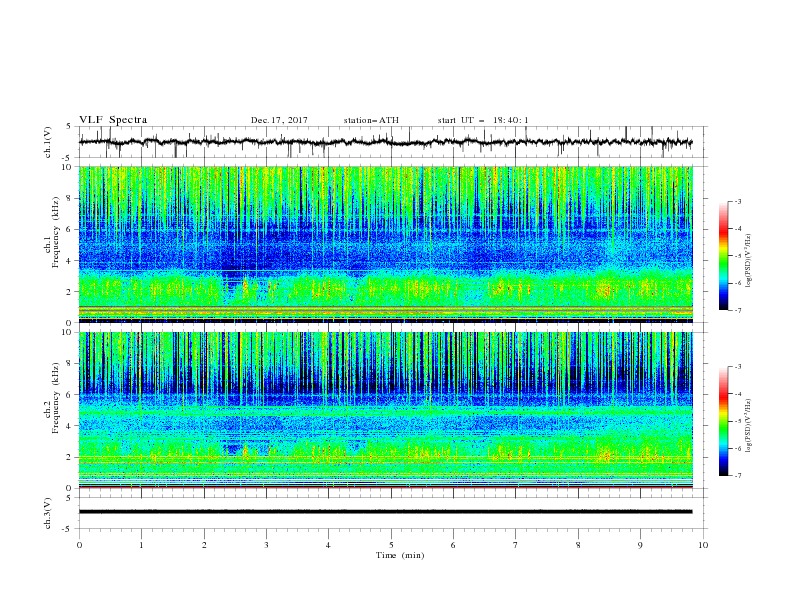Click time axis tick label "10"

click(x=703, y=545)
